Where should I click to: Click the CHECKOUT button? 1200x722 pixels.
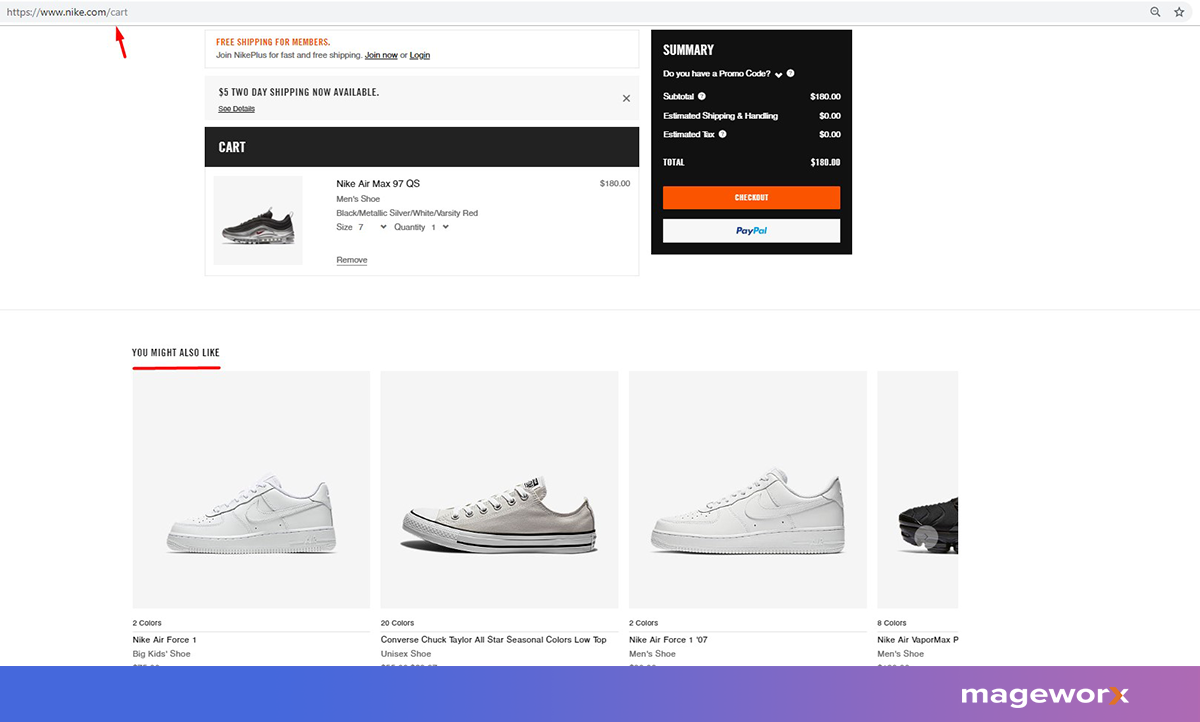[x=751, y=197]
